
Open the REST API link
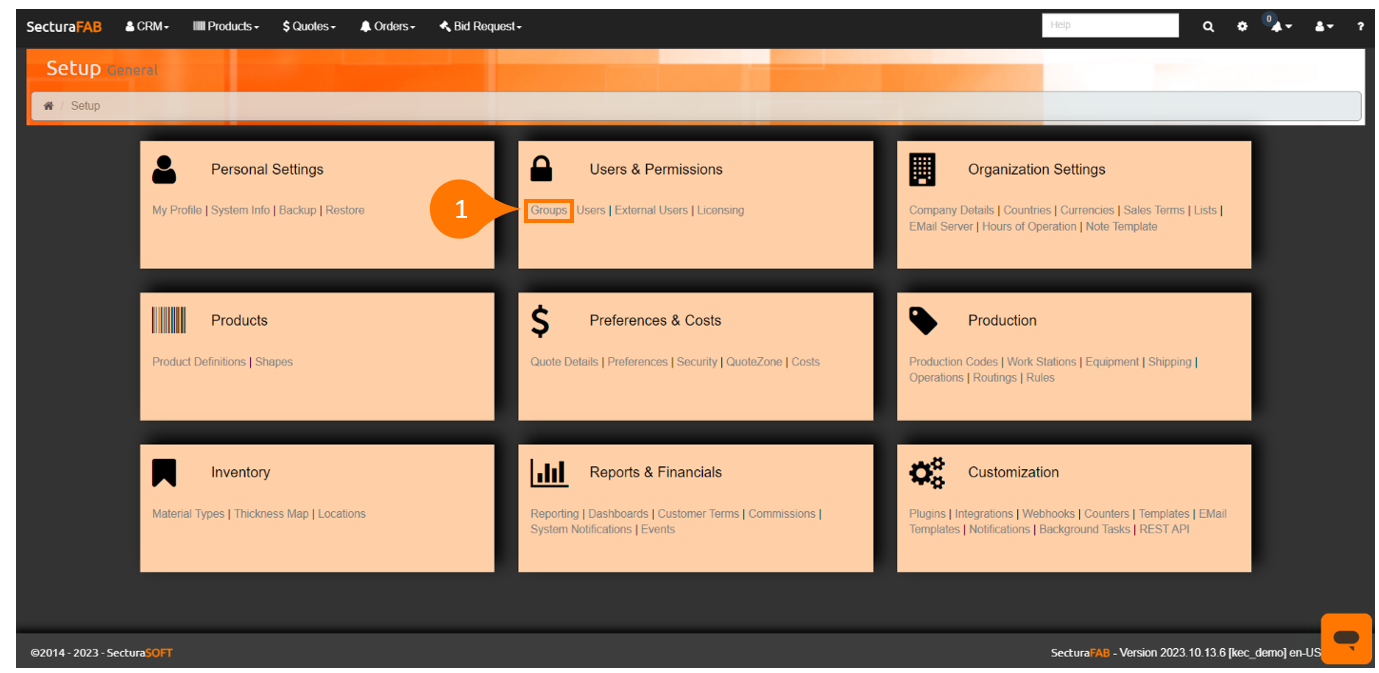[x=1164, y=530]
